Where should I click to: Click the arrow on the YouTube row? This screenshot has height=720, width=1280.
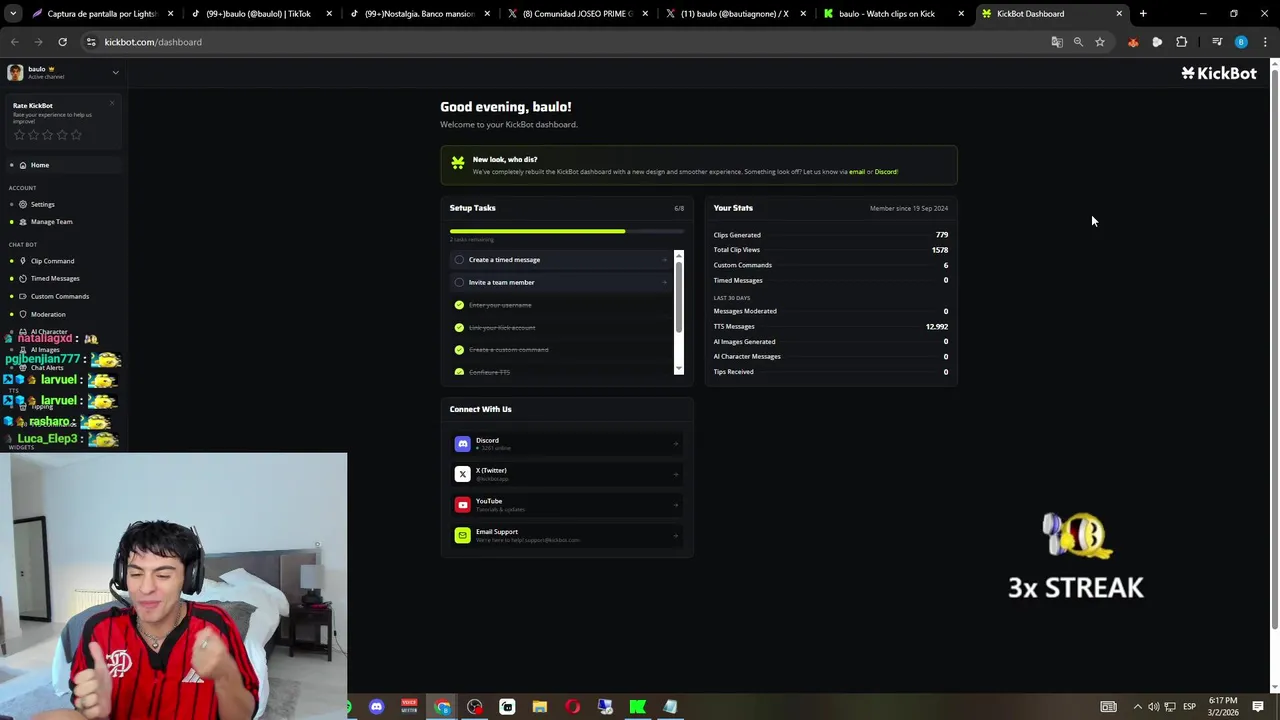pos(676,505)
